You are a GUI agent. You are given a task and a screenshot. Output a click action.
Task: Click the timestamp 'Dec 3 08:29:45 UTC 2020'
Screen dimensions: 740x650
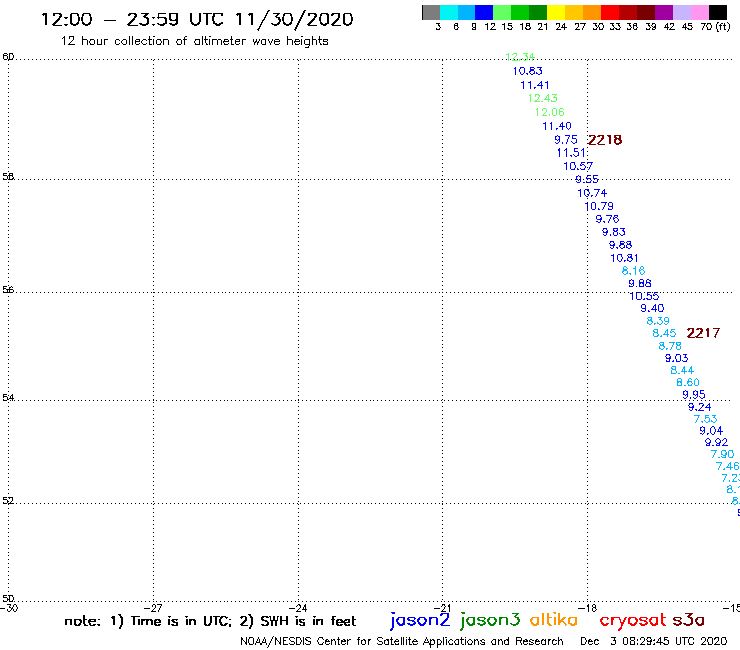(x=654, y=641)
